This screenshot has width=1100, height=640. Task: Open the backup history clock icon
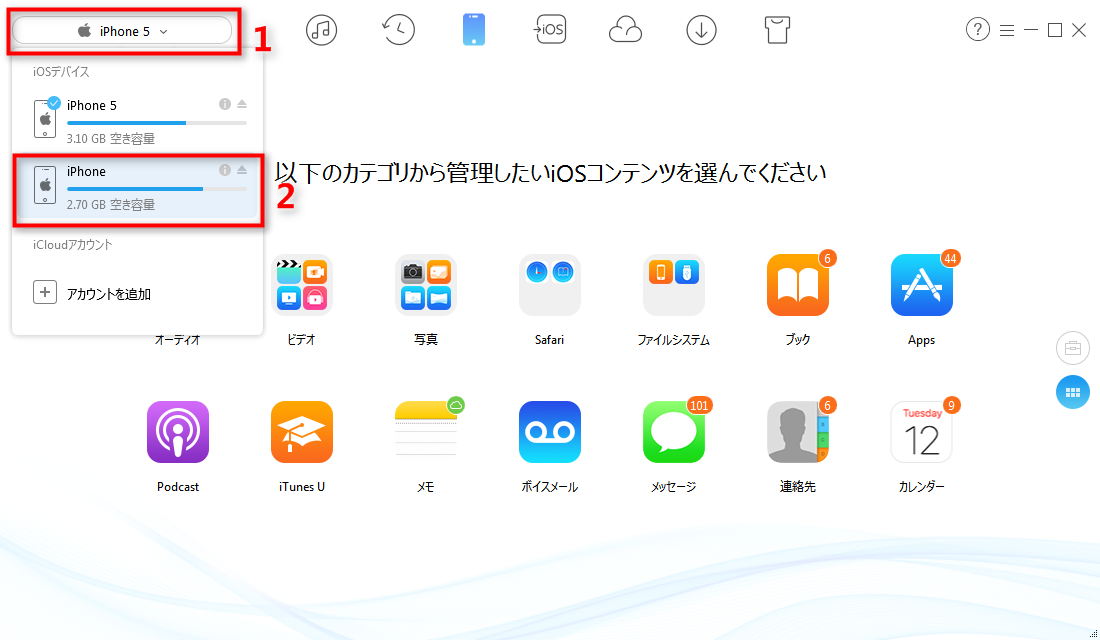[398, 30]
